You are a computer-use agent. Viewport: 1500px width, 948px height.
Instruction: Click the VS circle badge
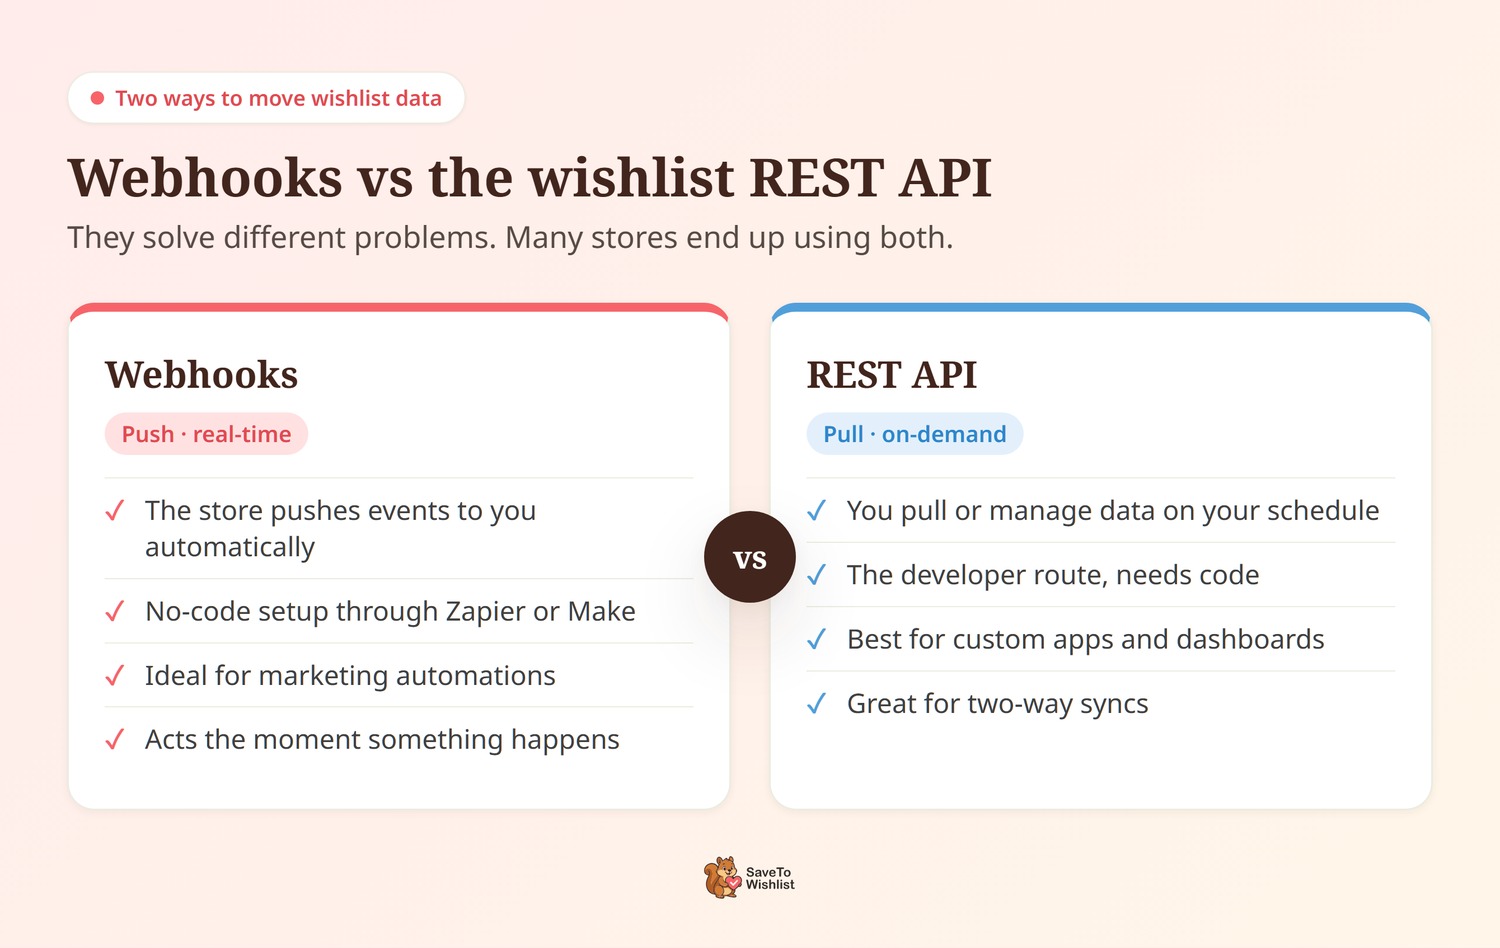coord(750,557)
